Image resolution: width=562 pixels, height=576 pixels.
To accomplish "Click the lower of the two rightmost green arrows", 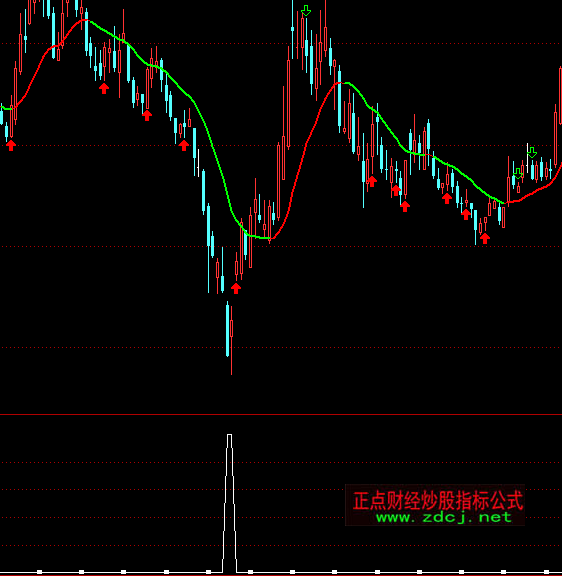I will (518, 173).
